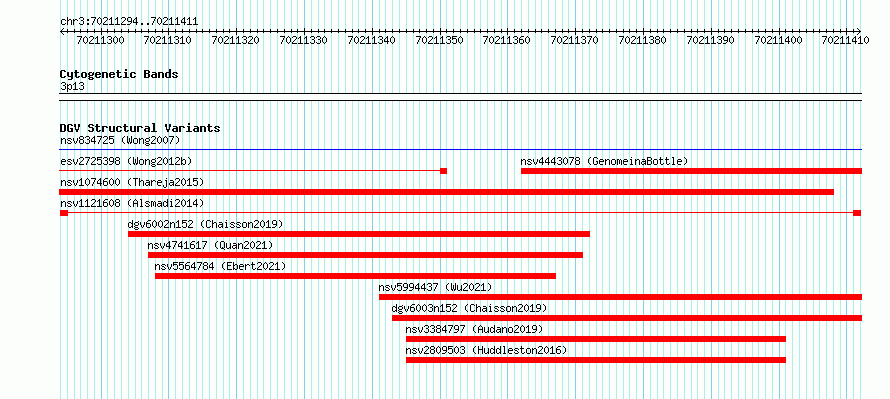Screen dimensions: 890x399
Task: Open nsv4443078 (GenomeinaBottle) label
Action: (604, 161)
